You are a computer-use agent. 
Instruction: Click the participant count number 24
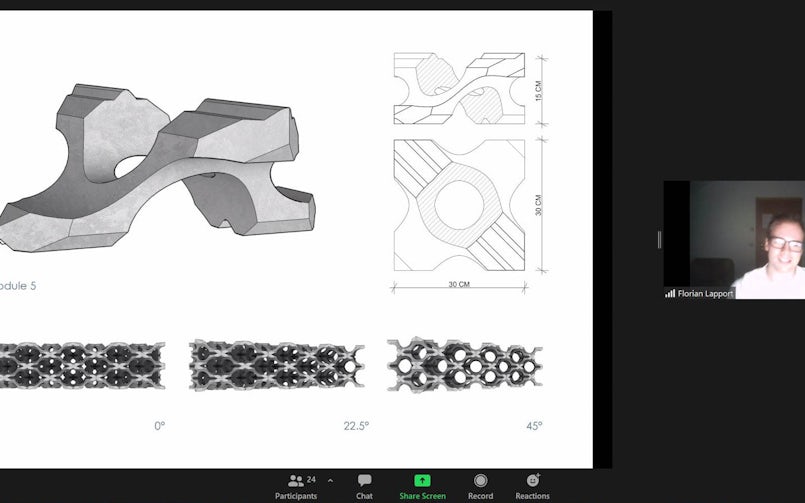[x=311, y=479]
